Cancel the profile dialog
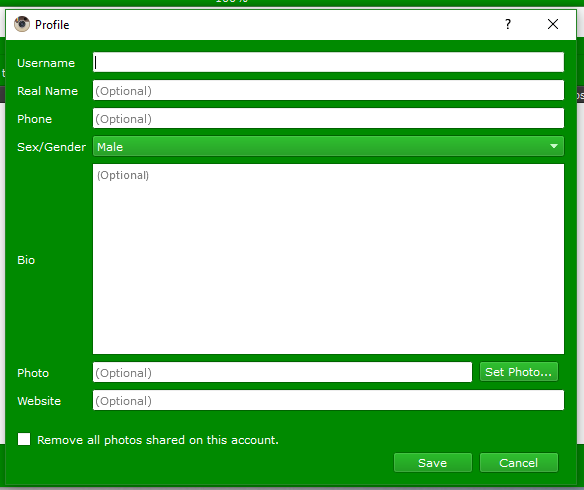Screen dimensions: 584x490 [518, 463]
